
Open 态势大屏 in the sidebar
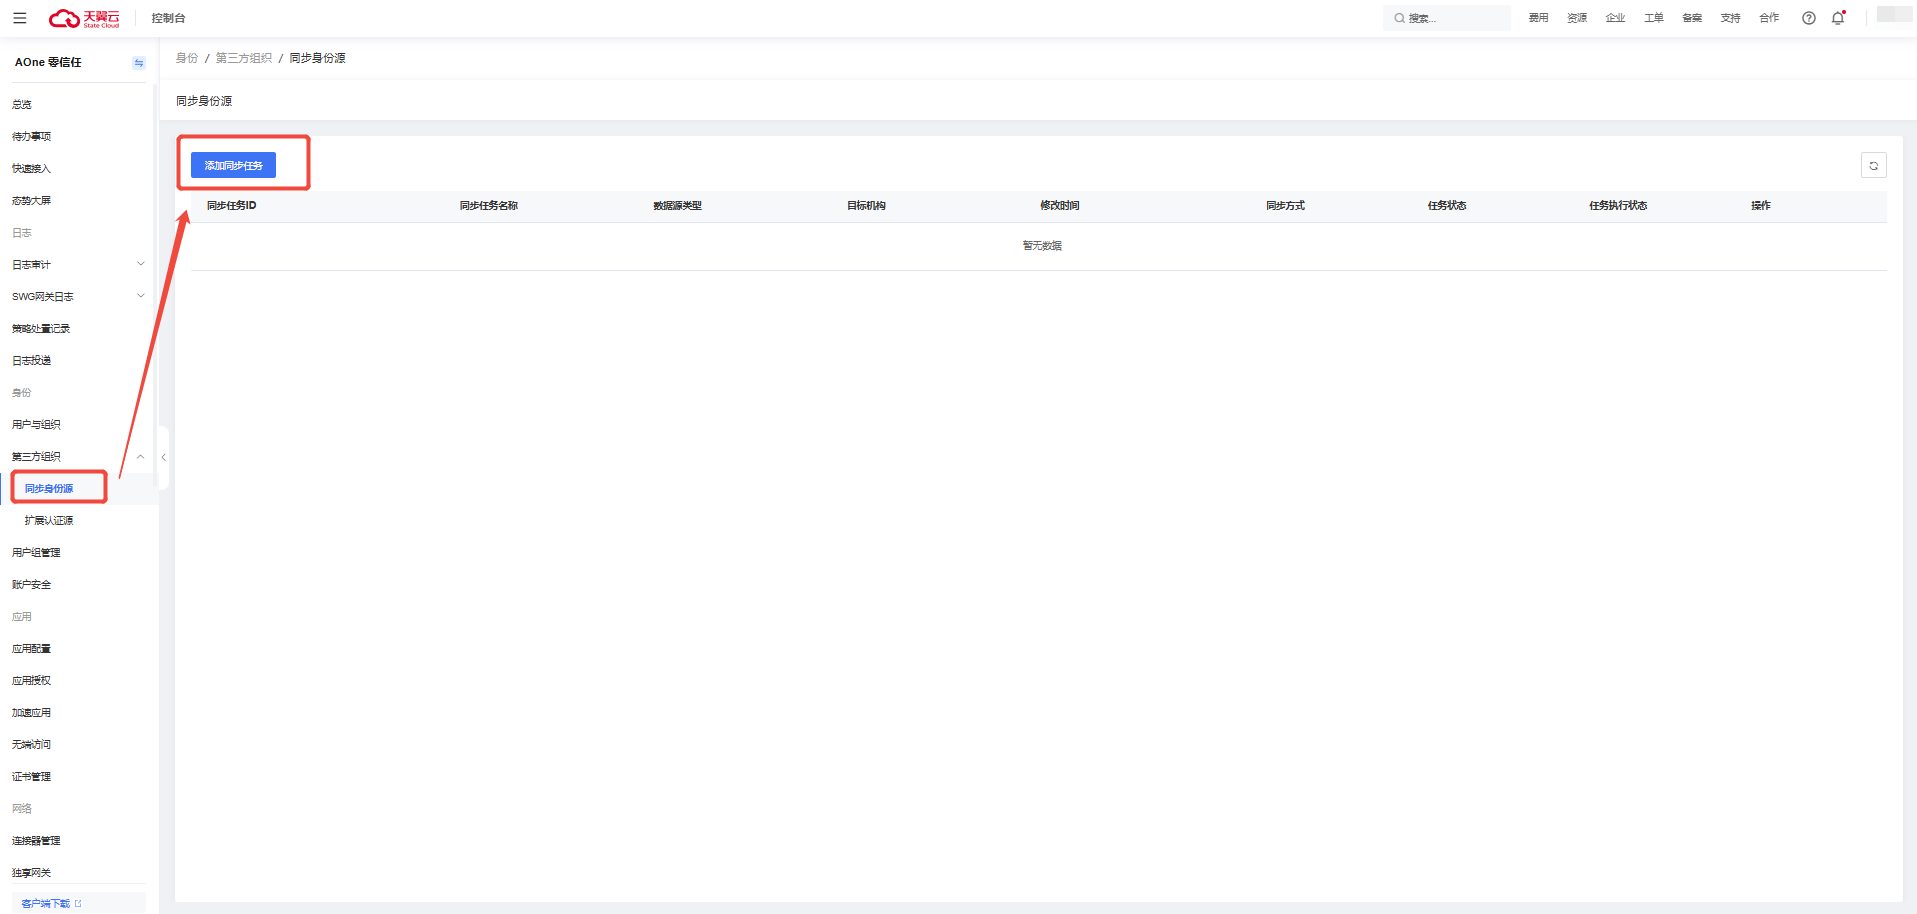point(31,200)
